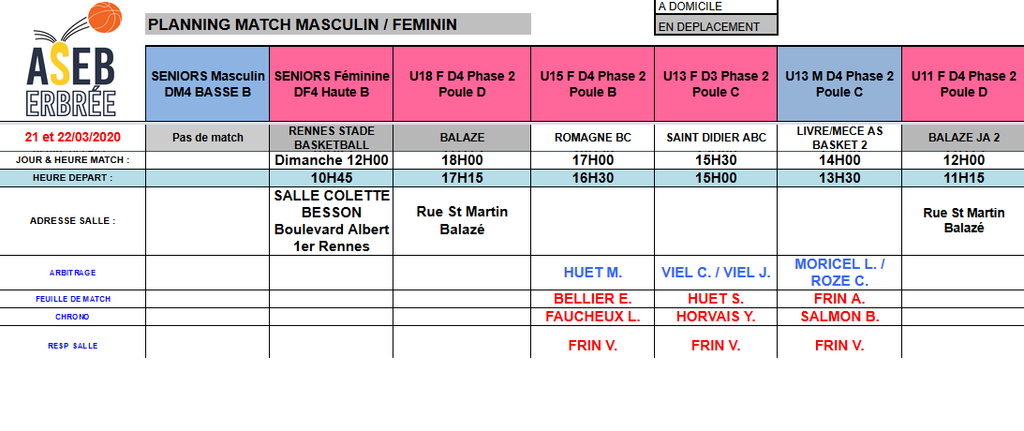This screenshot has width=1024, height=431.
Task: Select the SENIORS Féminine DF4 Haute B header
Action: pos(331,84)
